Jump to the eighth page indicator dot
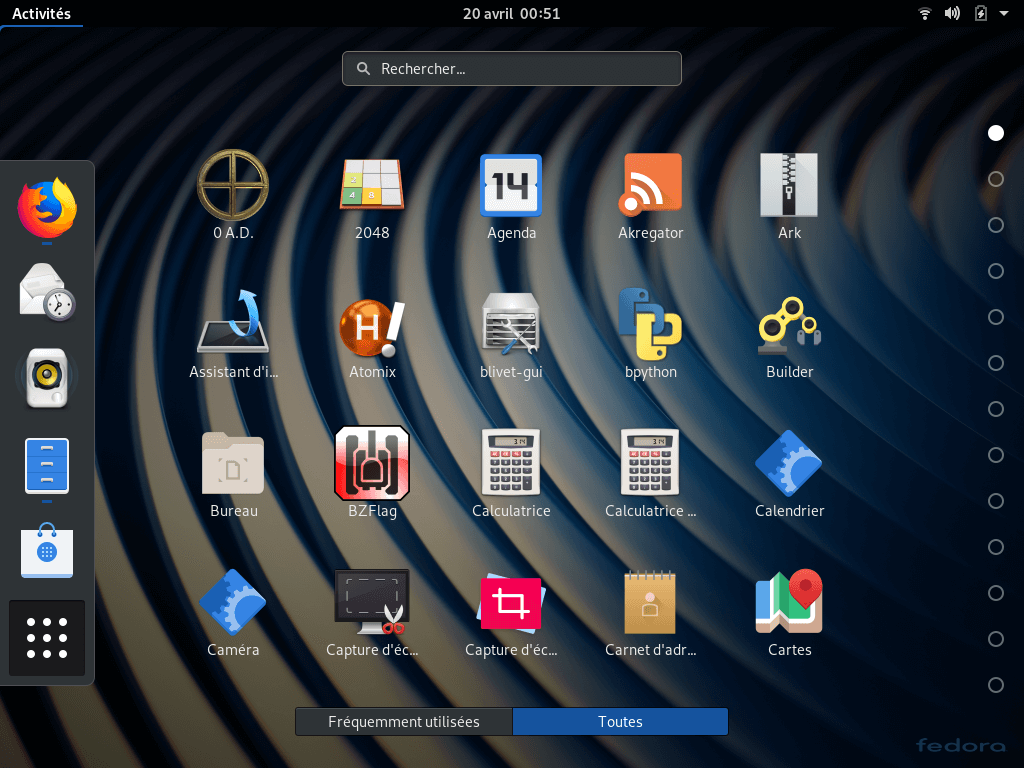Image resolution: width=1024 pixels, height=768 pixels. 995,455
